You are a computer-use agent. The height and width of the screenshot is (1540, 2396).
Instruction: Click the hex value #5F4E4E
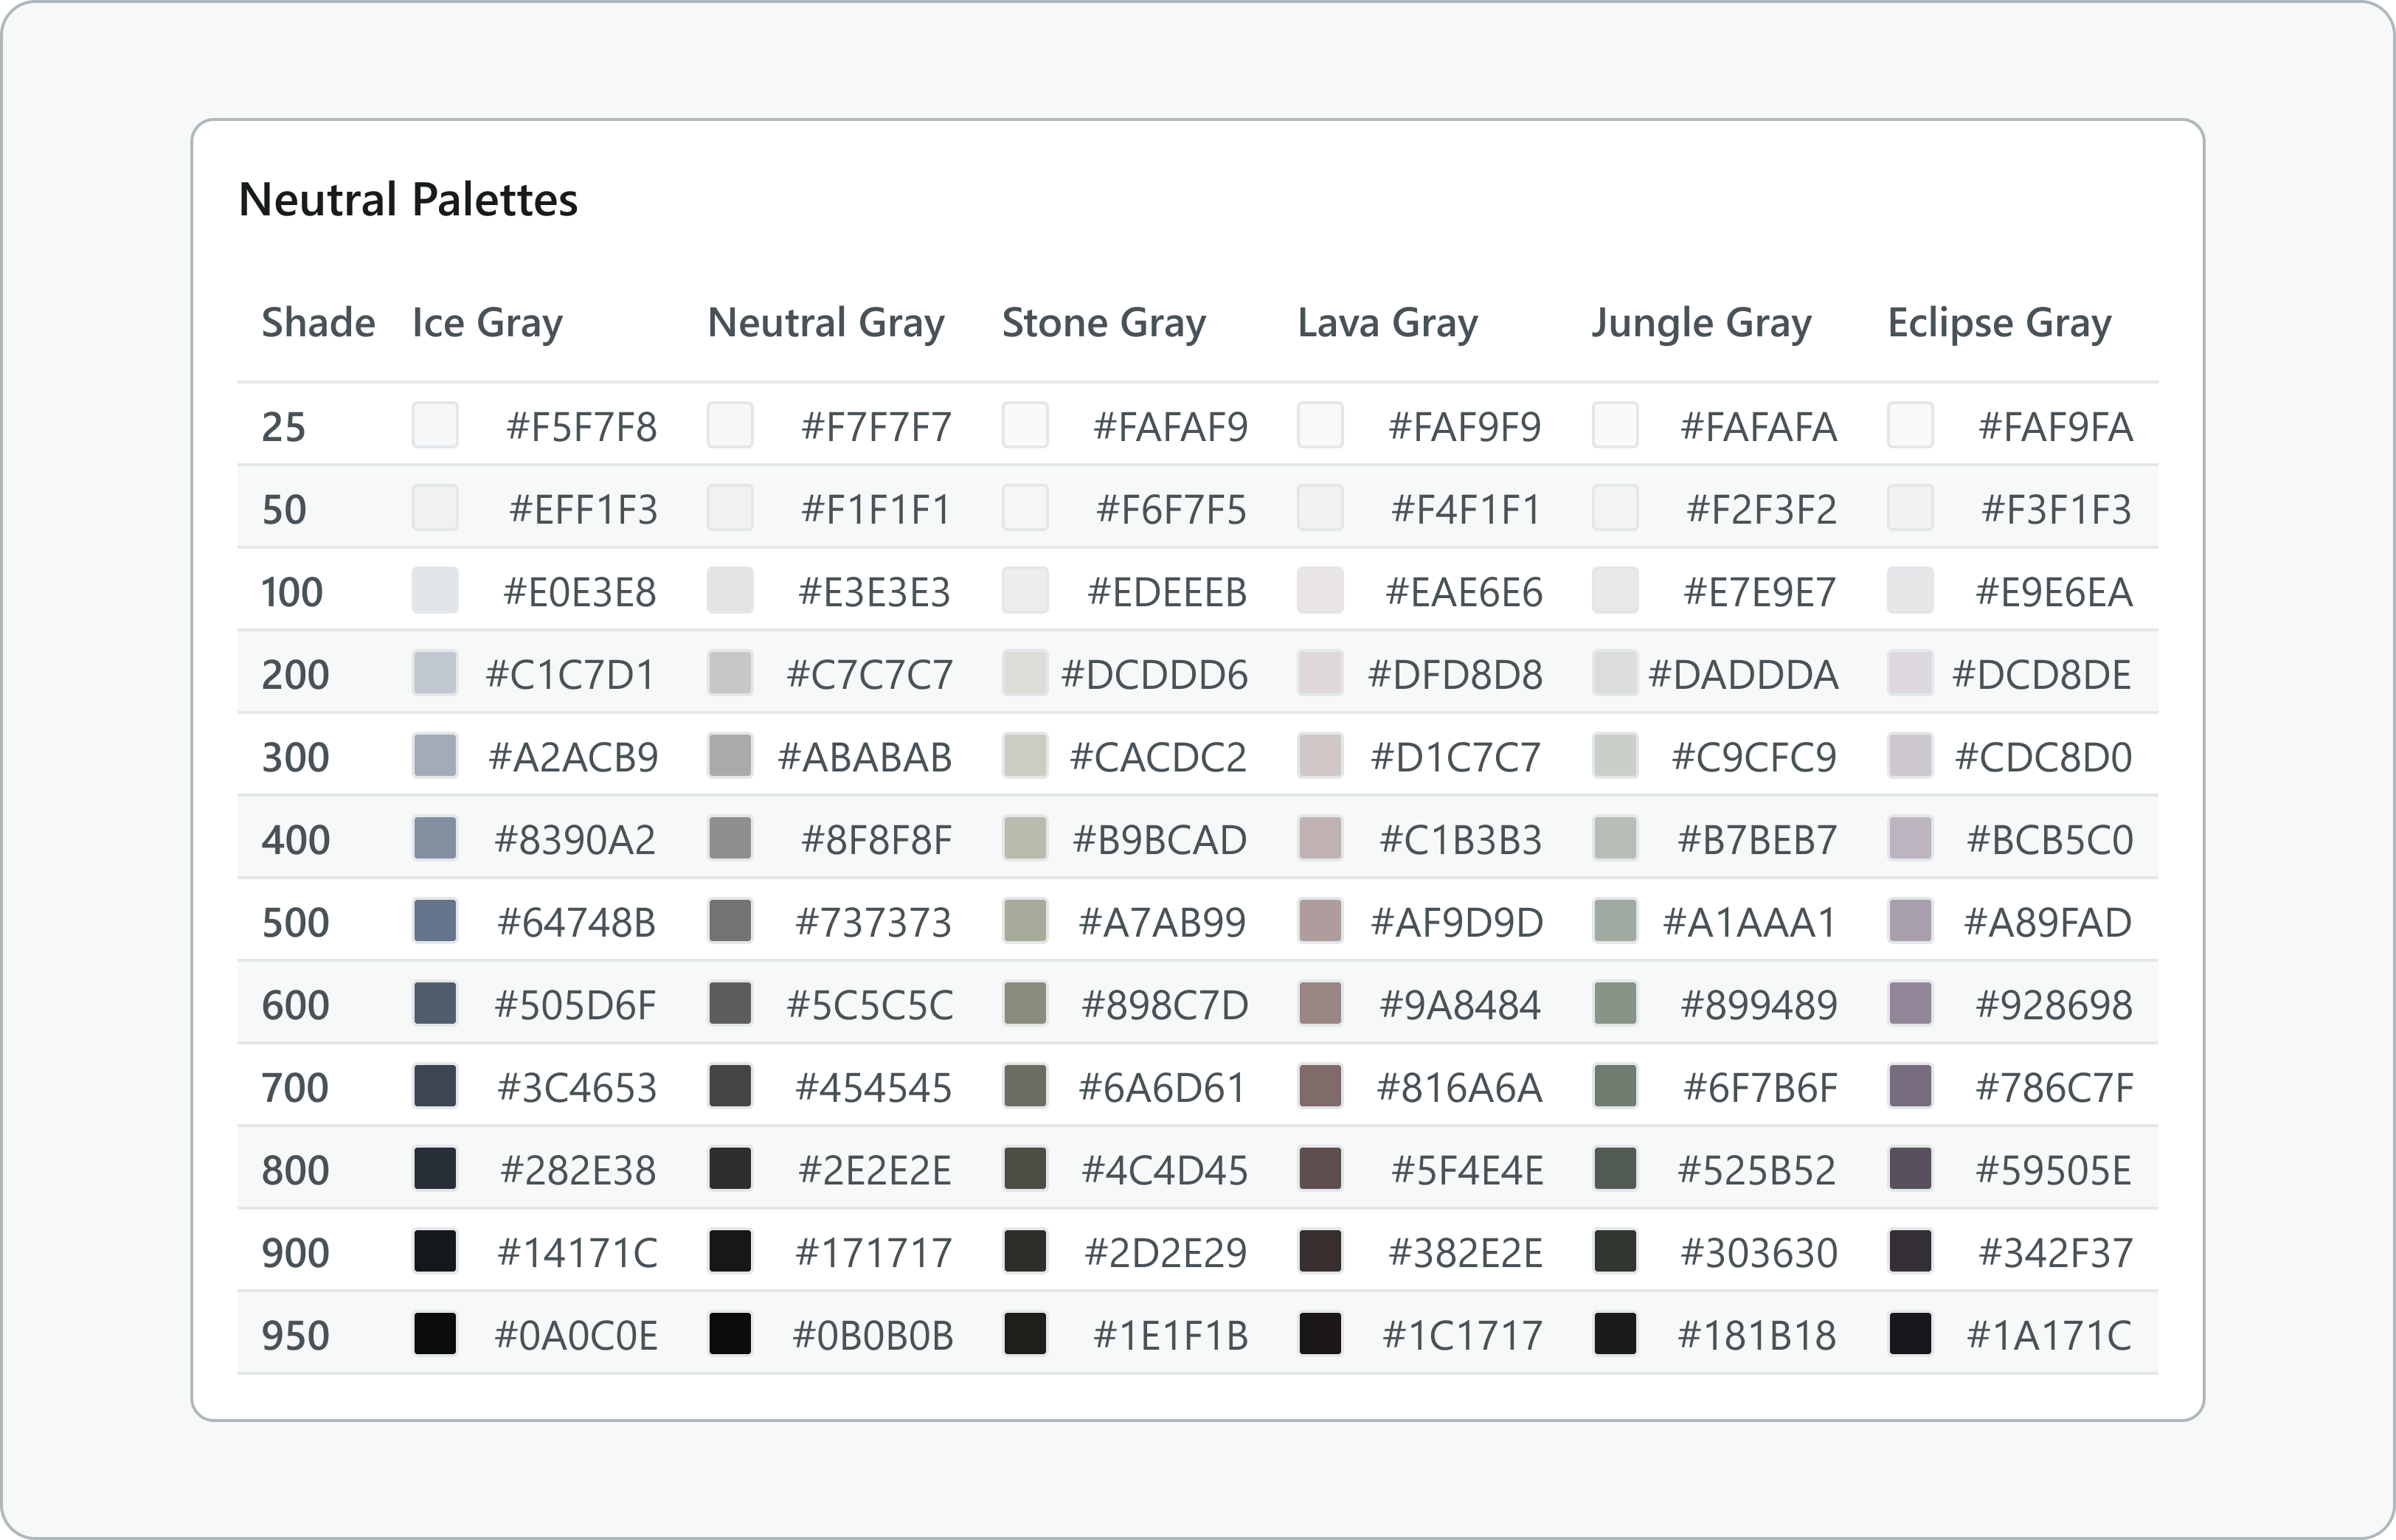(x=1467, y=1171)
